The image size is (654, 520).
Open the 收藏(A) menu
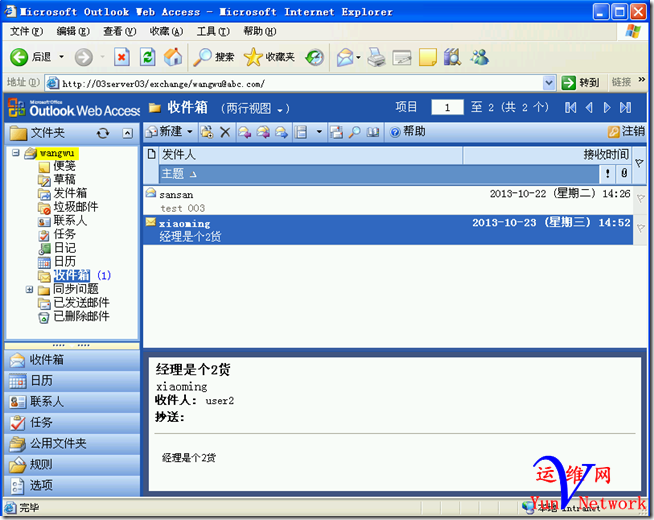[166, 31]
